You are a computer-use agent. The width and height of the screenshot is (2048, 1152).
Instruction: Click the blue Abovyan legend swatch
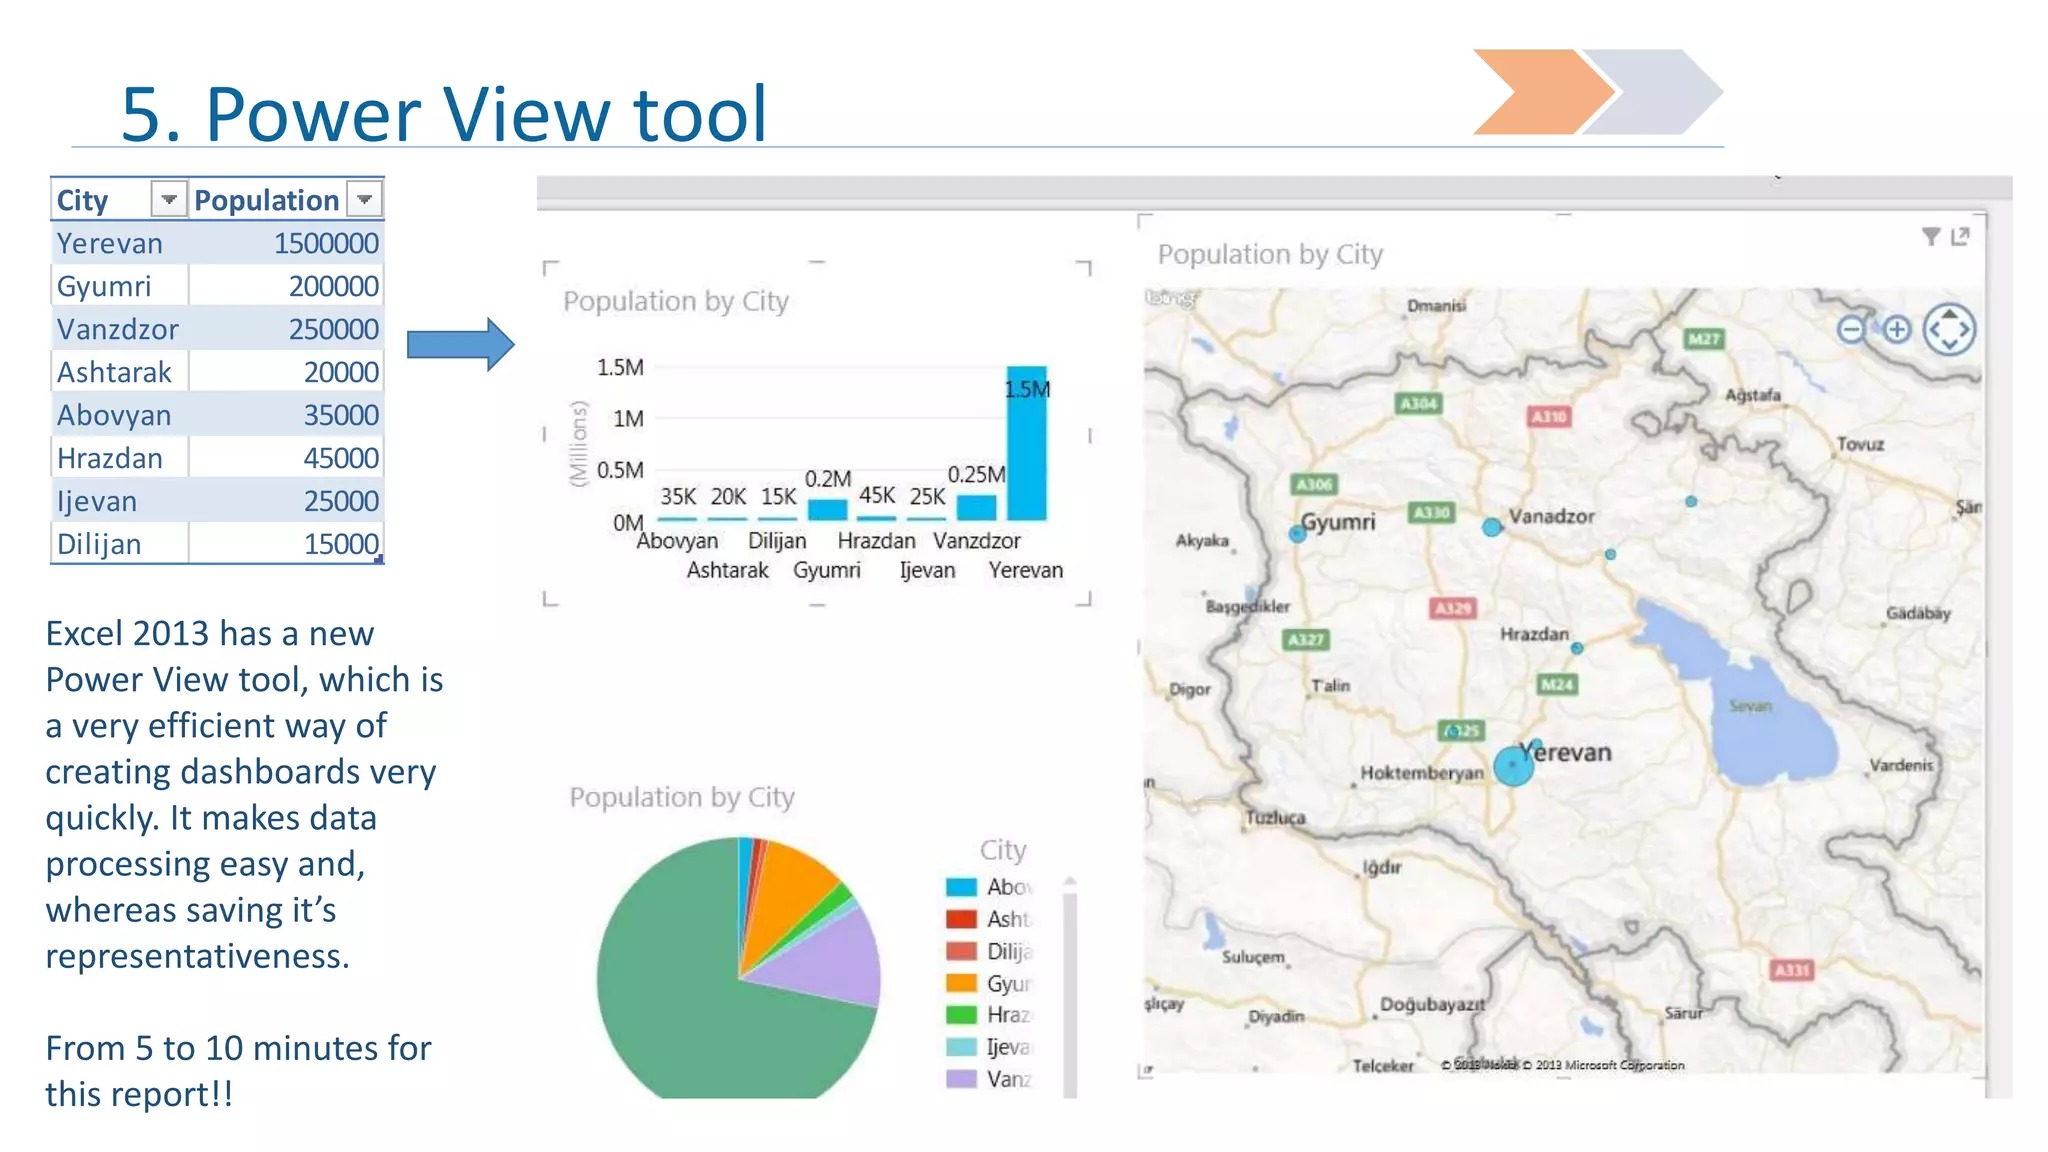[961, 887]
